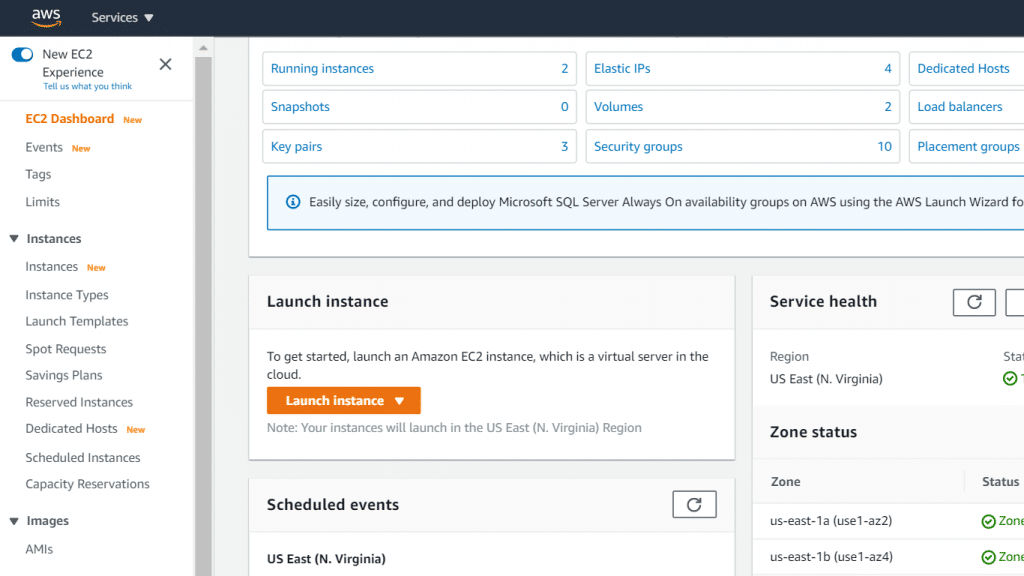
Task: Refresh the Service health panel
Action: point(974,302)
